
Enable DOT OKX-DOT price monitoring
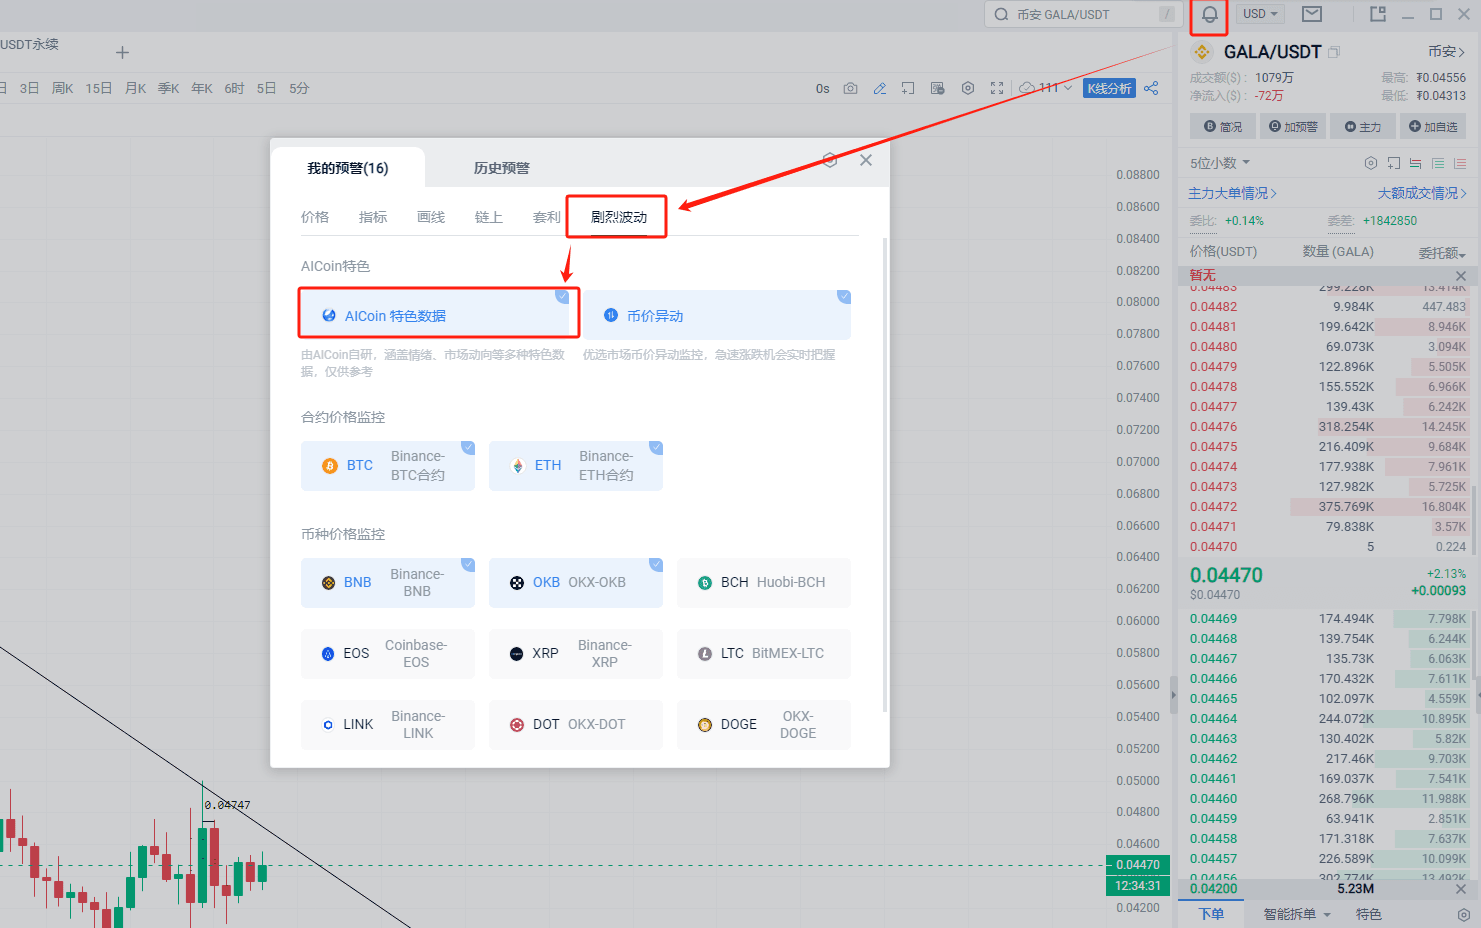coord(576,725)
